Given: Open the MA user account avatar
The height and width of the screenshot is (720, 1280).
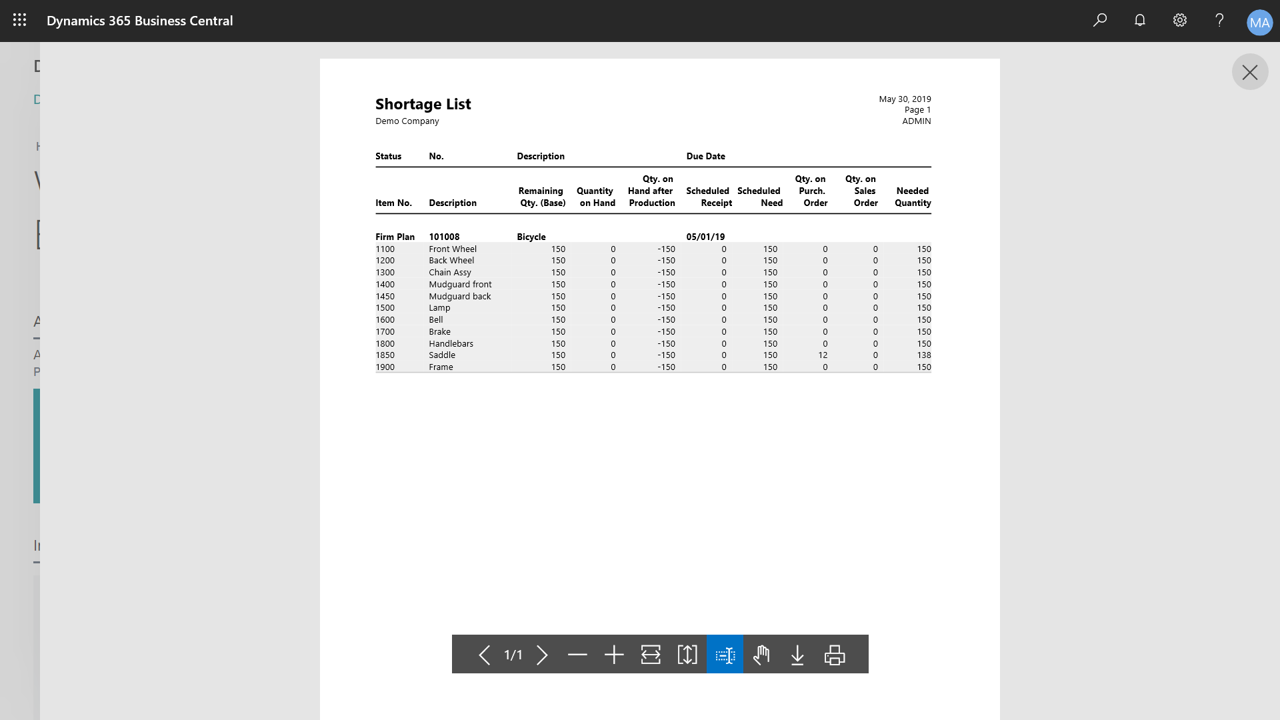Looking at the screenshot, I should 1259,22.
